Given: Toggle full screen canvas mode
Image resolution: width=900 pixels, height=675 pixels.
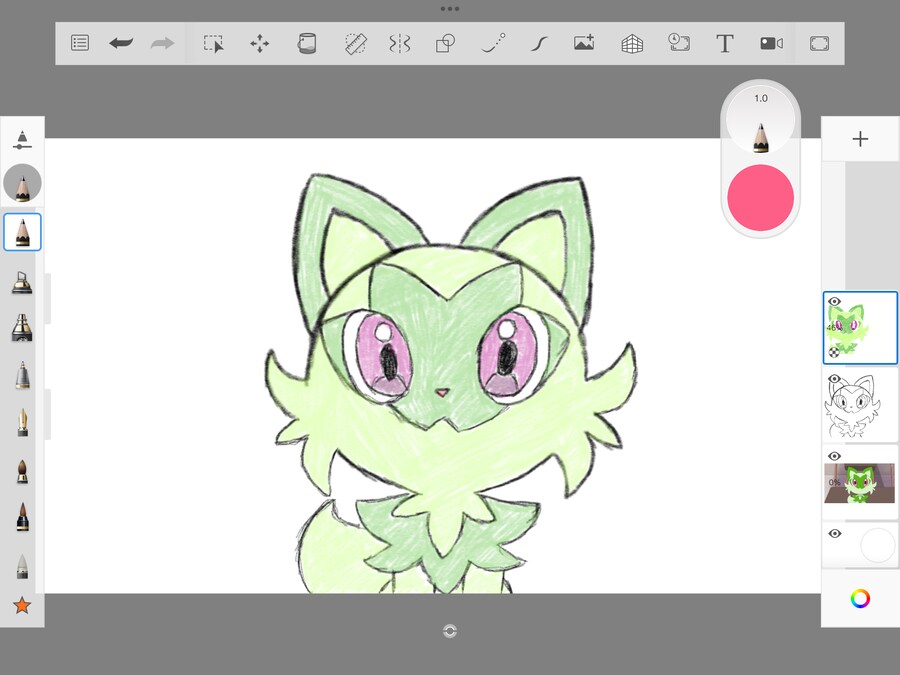Looking at the screenshot, I should [819, 44].
